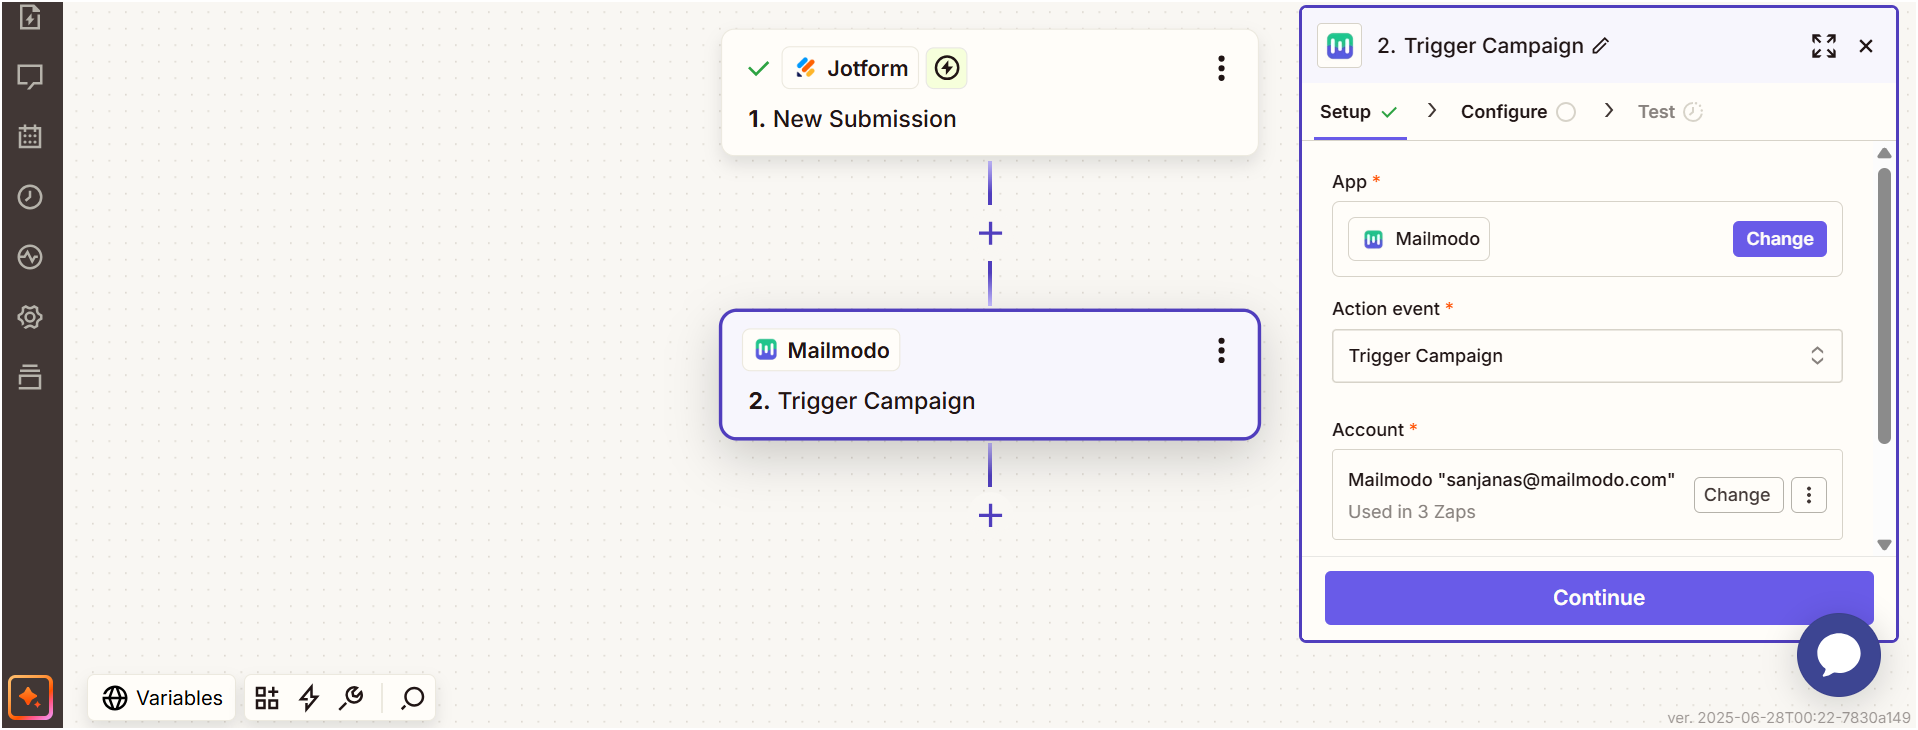Image resolution: width=1918 pixels, height=730 pixels.
Task: Click the lightning bolt icon in the bottom toolbar
Action: tap(309, 698)
